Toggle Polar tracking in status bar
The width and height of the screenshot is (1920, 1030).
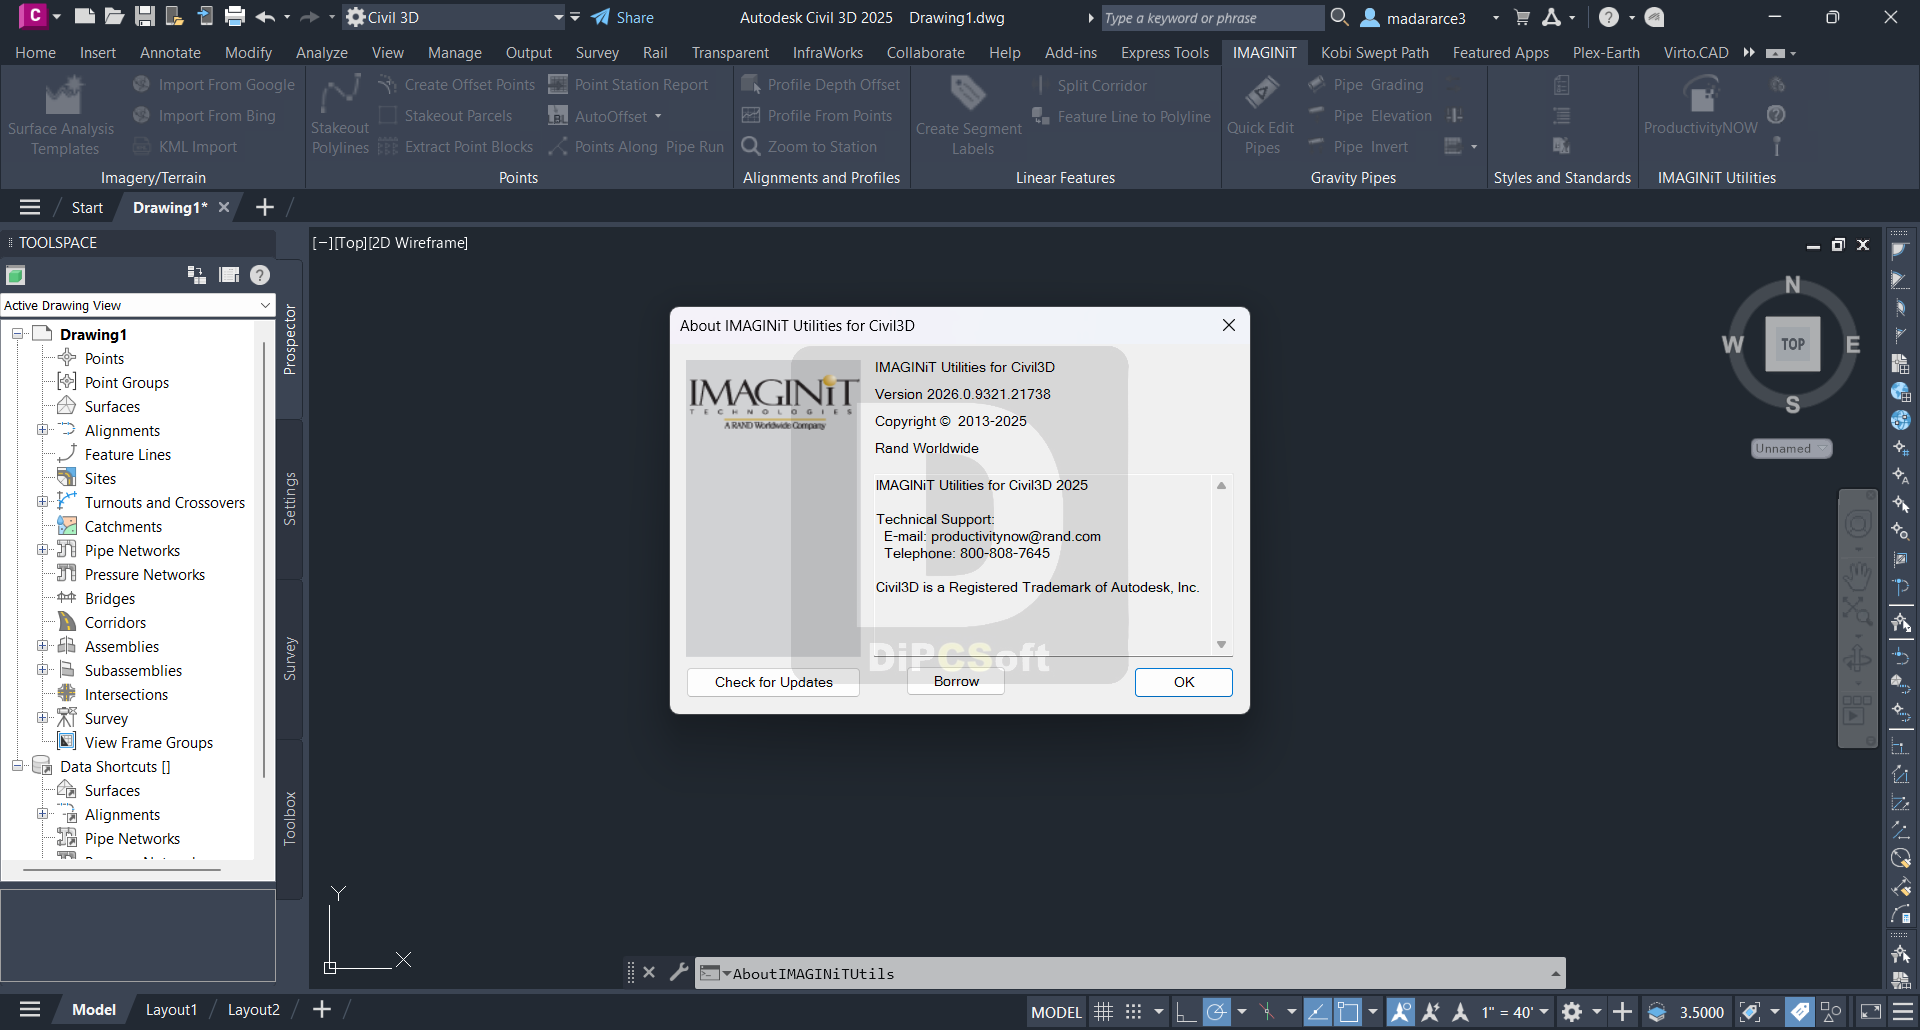tap(1216, 1012)
